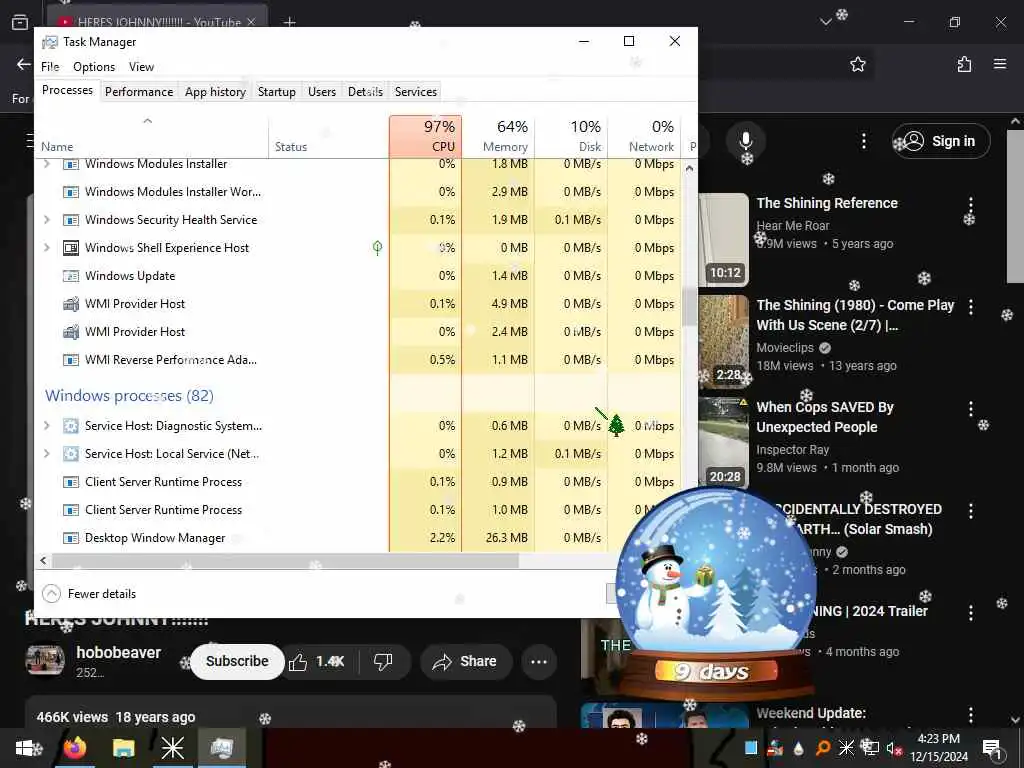Click the Windows Shell Experience Host icon
This screenshot has height=768, width=1024.
71,248
